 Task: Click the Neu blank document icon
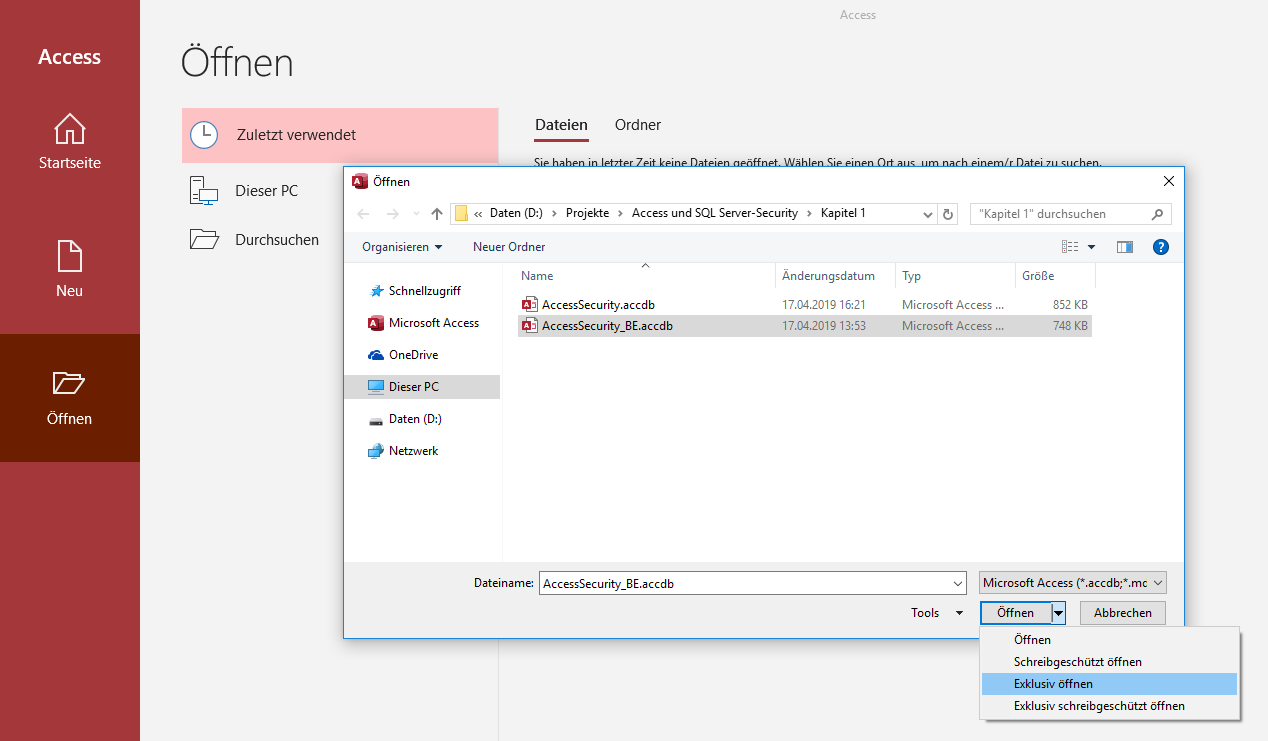69,256
